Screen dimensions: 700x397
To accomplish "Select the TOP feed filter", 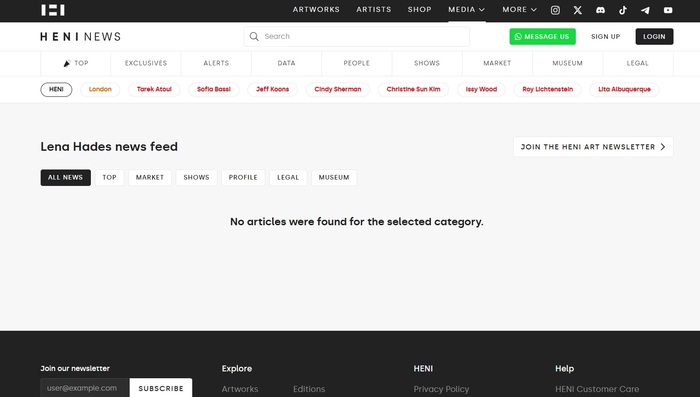I will click(x=109, y=177).
